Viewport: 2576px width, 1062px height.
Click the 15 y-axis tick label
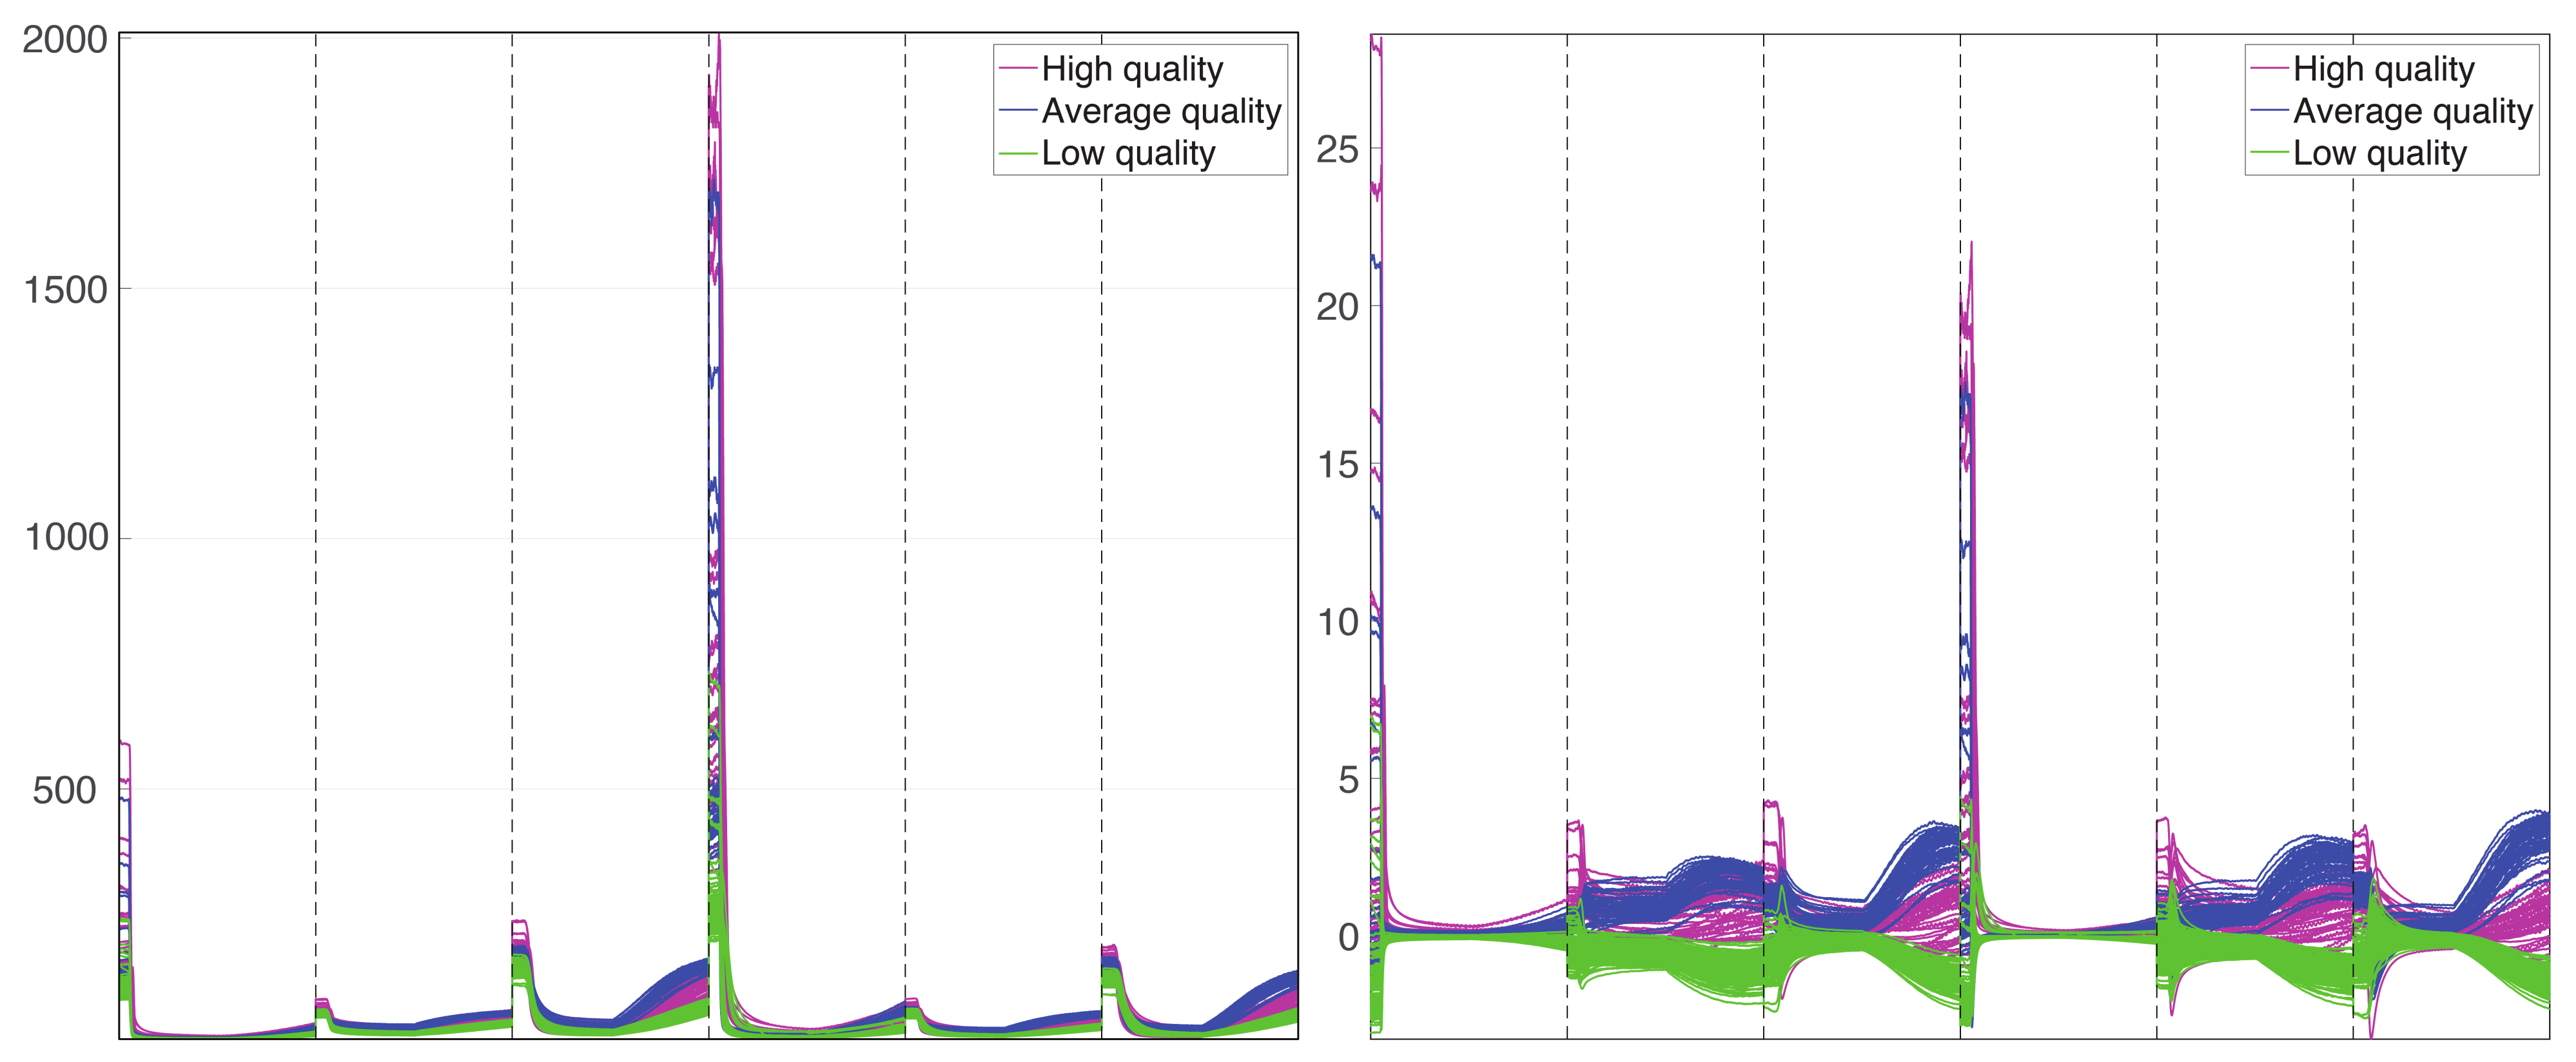(1337, 465)
